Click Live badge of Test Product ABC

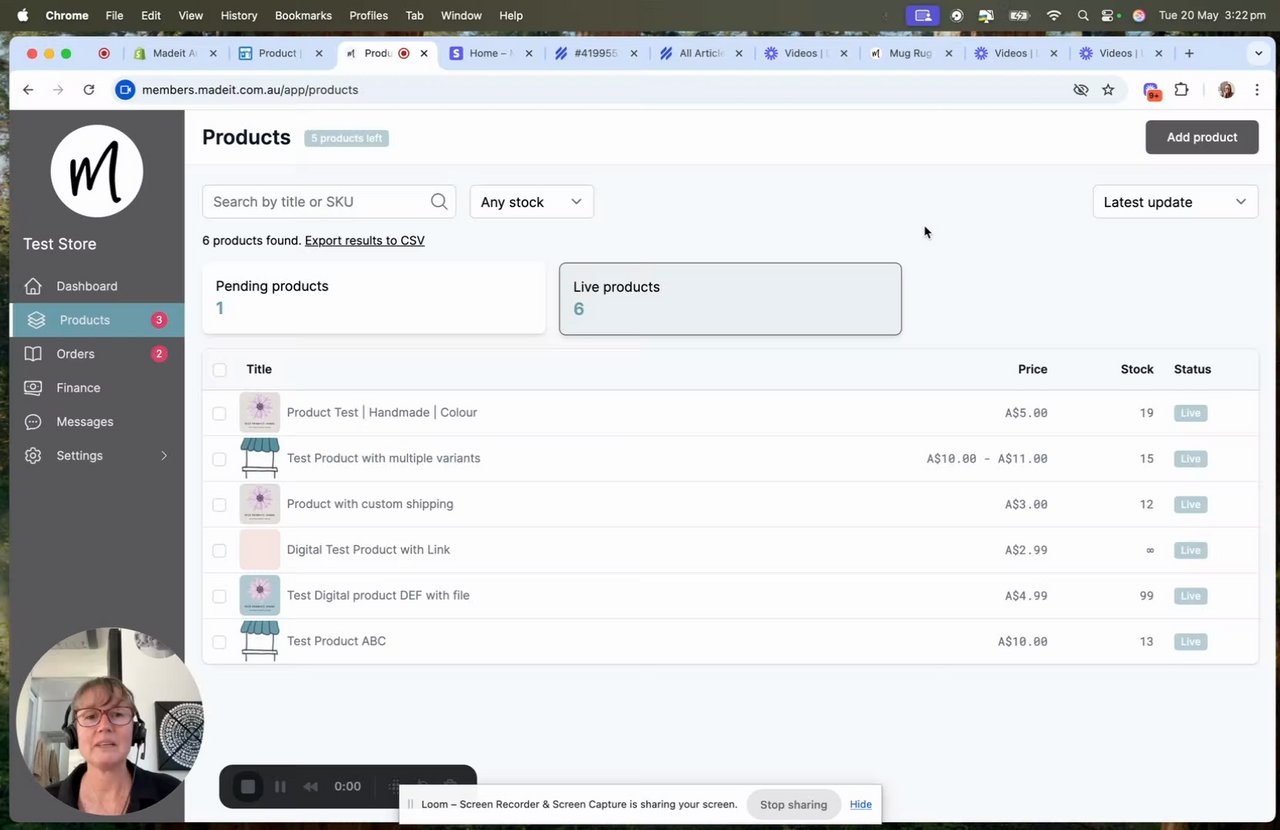pos(1190,642)
